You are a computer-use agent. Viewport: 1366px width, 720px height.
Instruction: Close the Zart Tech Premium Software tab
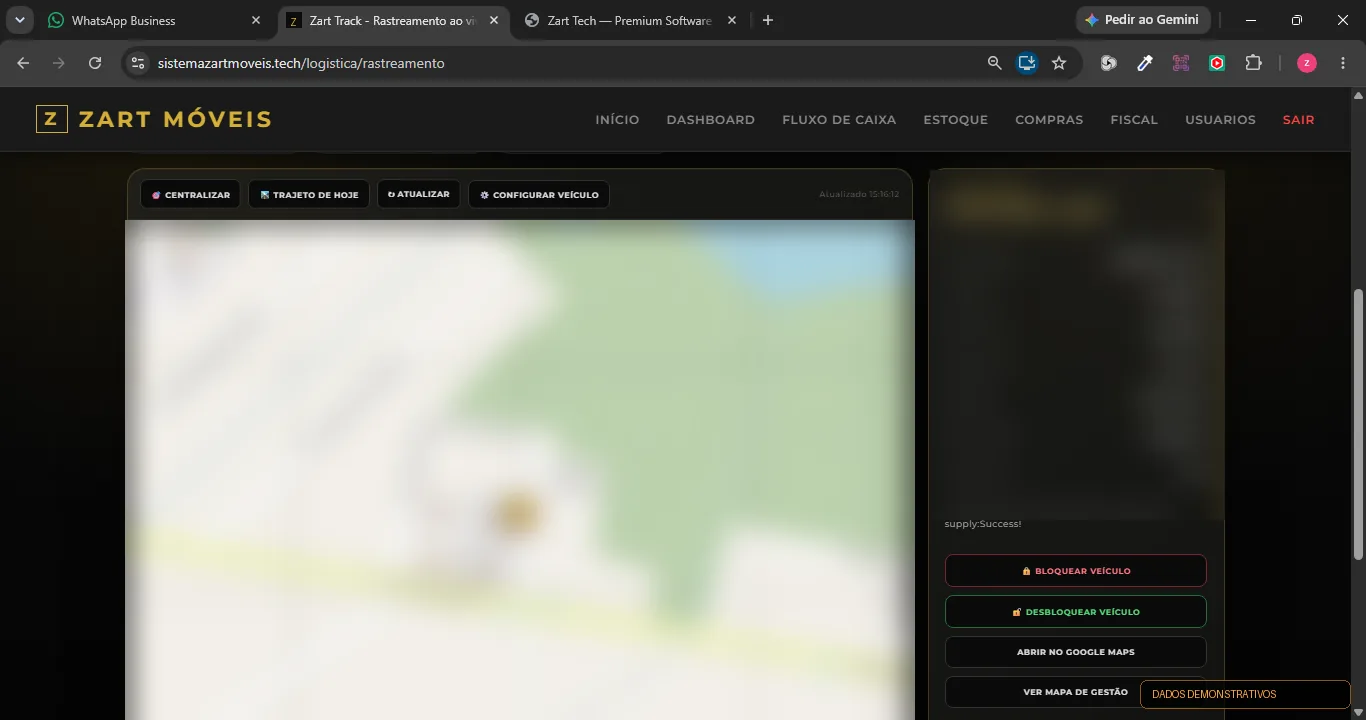[x=731, y=20]
